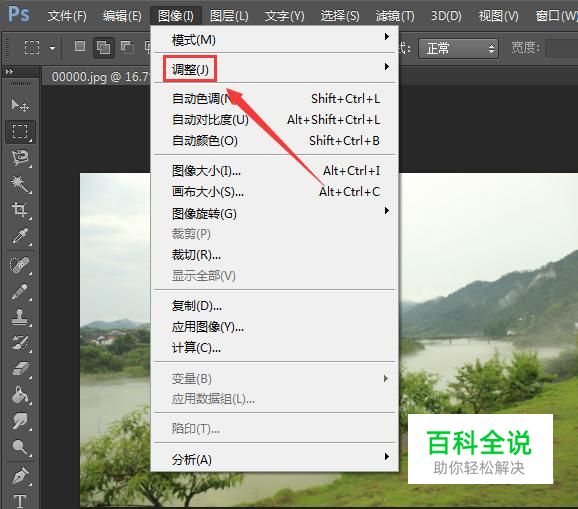Viewport: 578px width, 509px height.
Task: Expand the 调整(J) submenu
Action: click(275, 69)
